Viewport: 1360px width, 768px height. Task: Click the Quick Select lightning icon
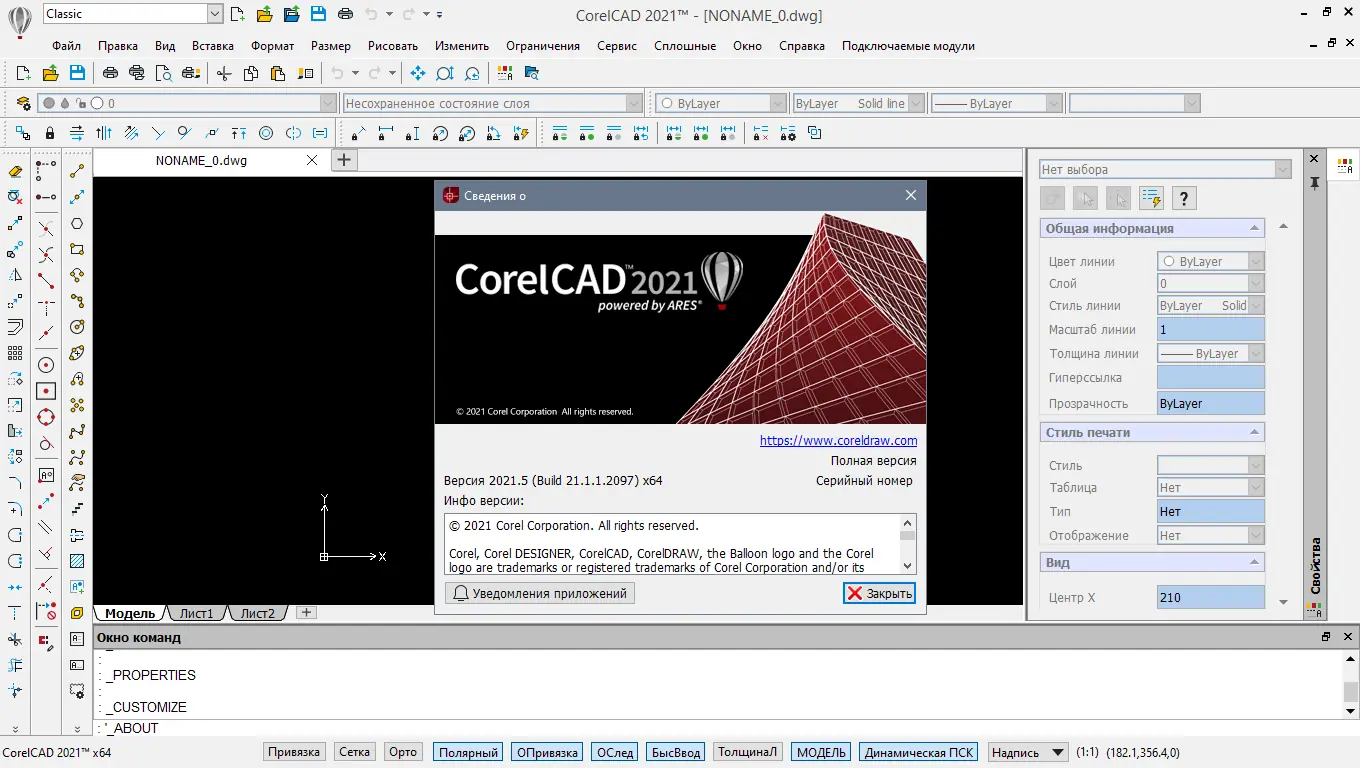pos(1151,198)
